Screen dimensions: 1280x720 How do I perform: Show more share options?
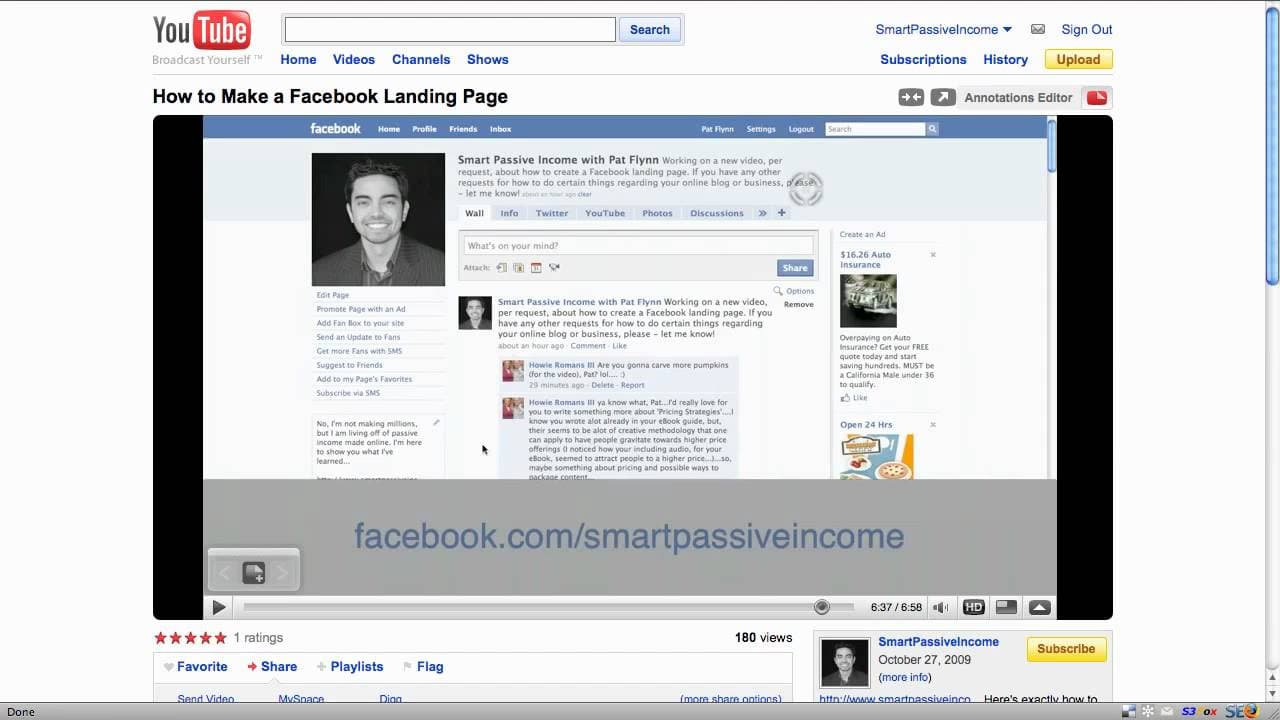click(x=731, y=699)
